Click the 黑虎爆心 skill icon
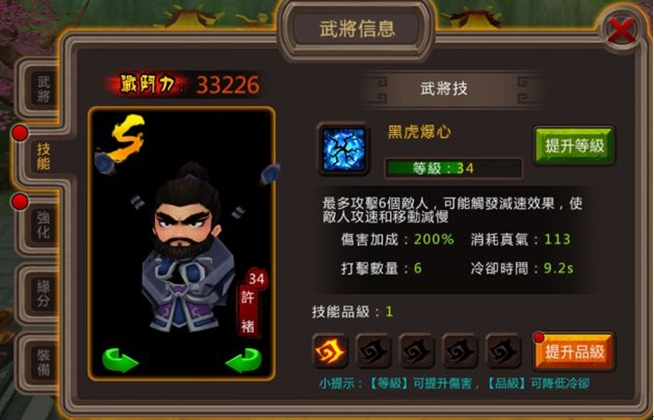This screenshot has width=654, height=420. click(x=343, y=148)
